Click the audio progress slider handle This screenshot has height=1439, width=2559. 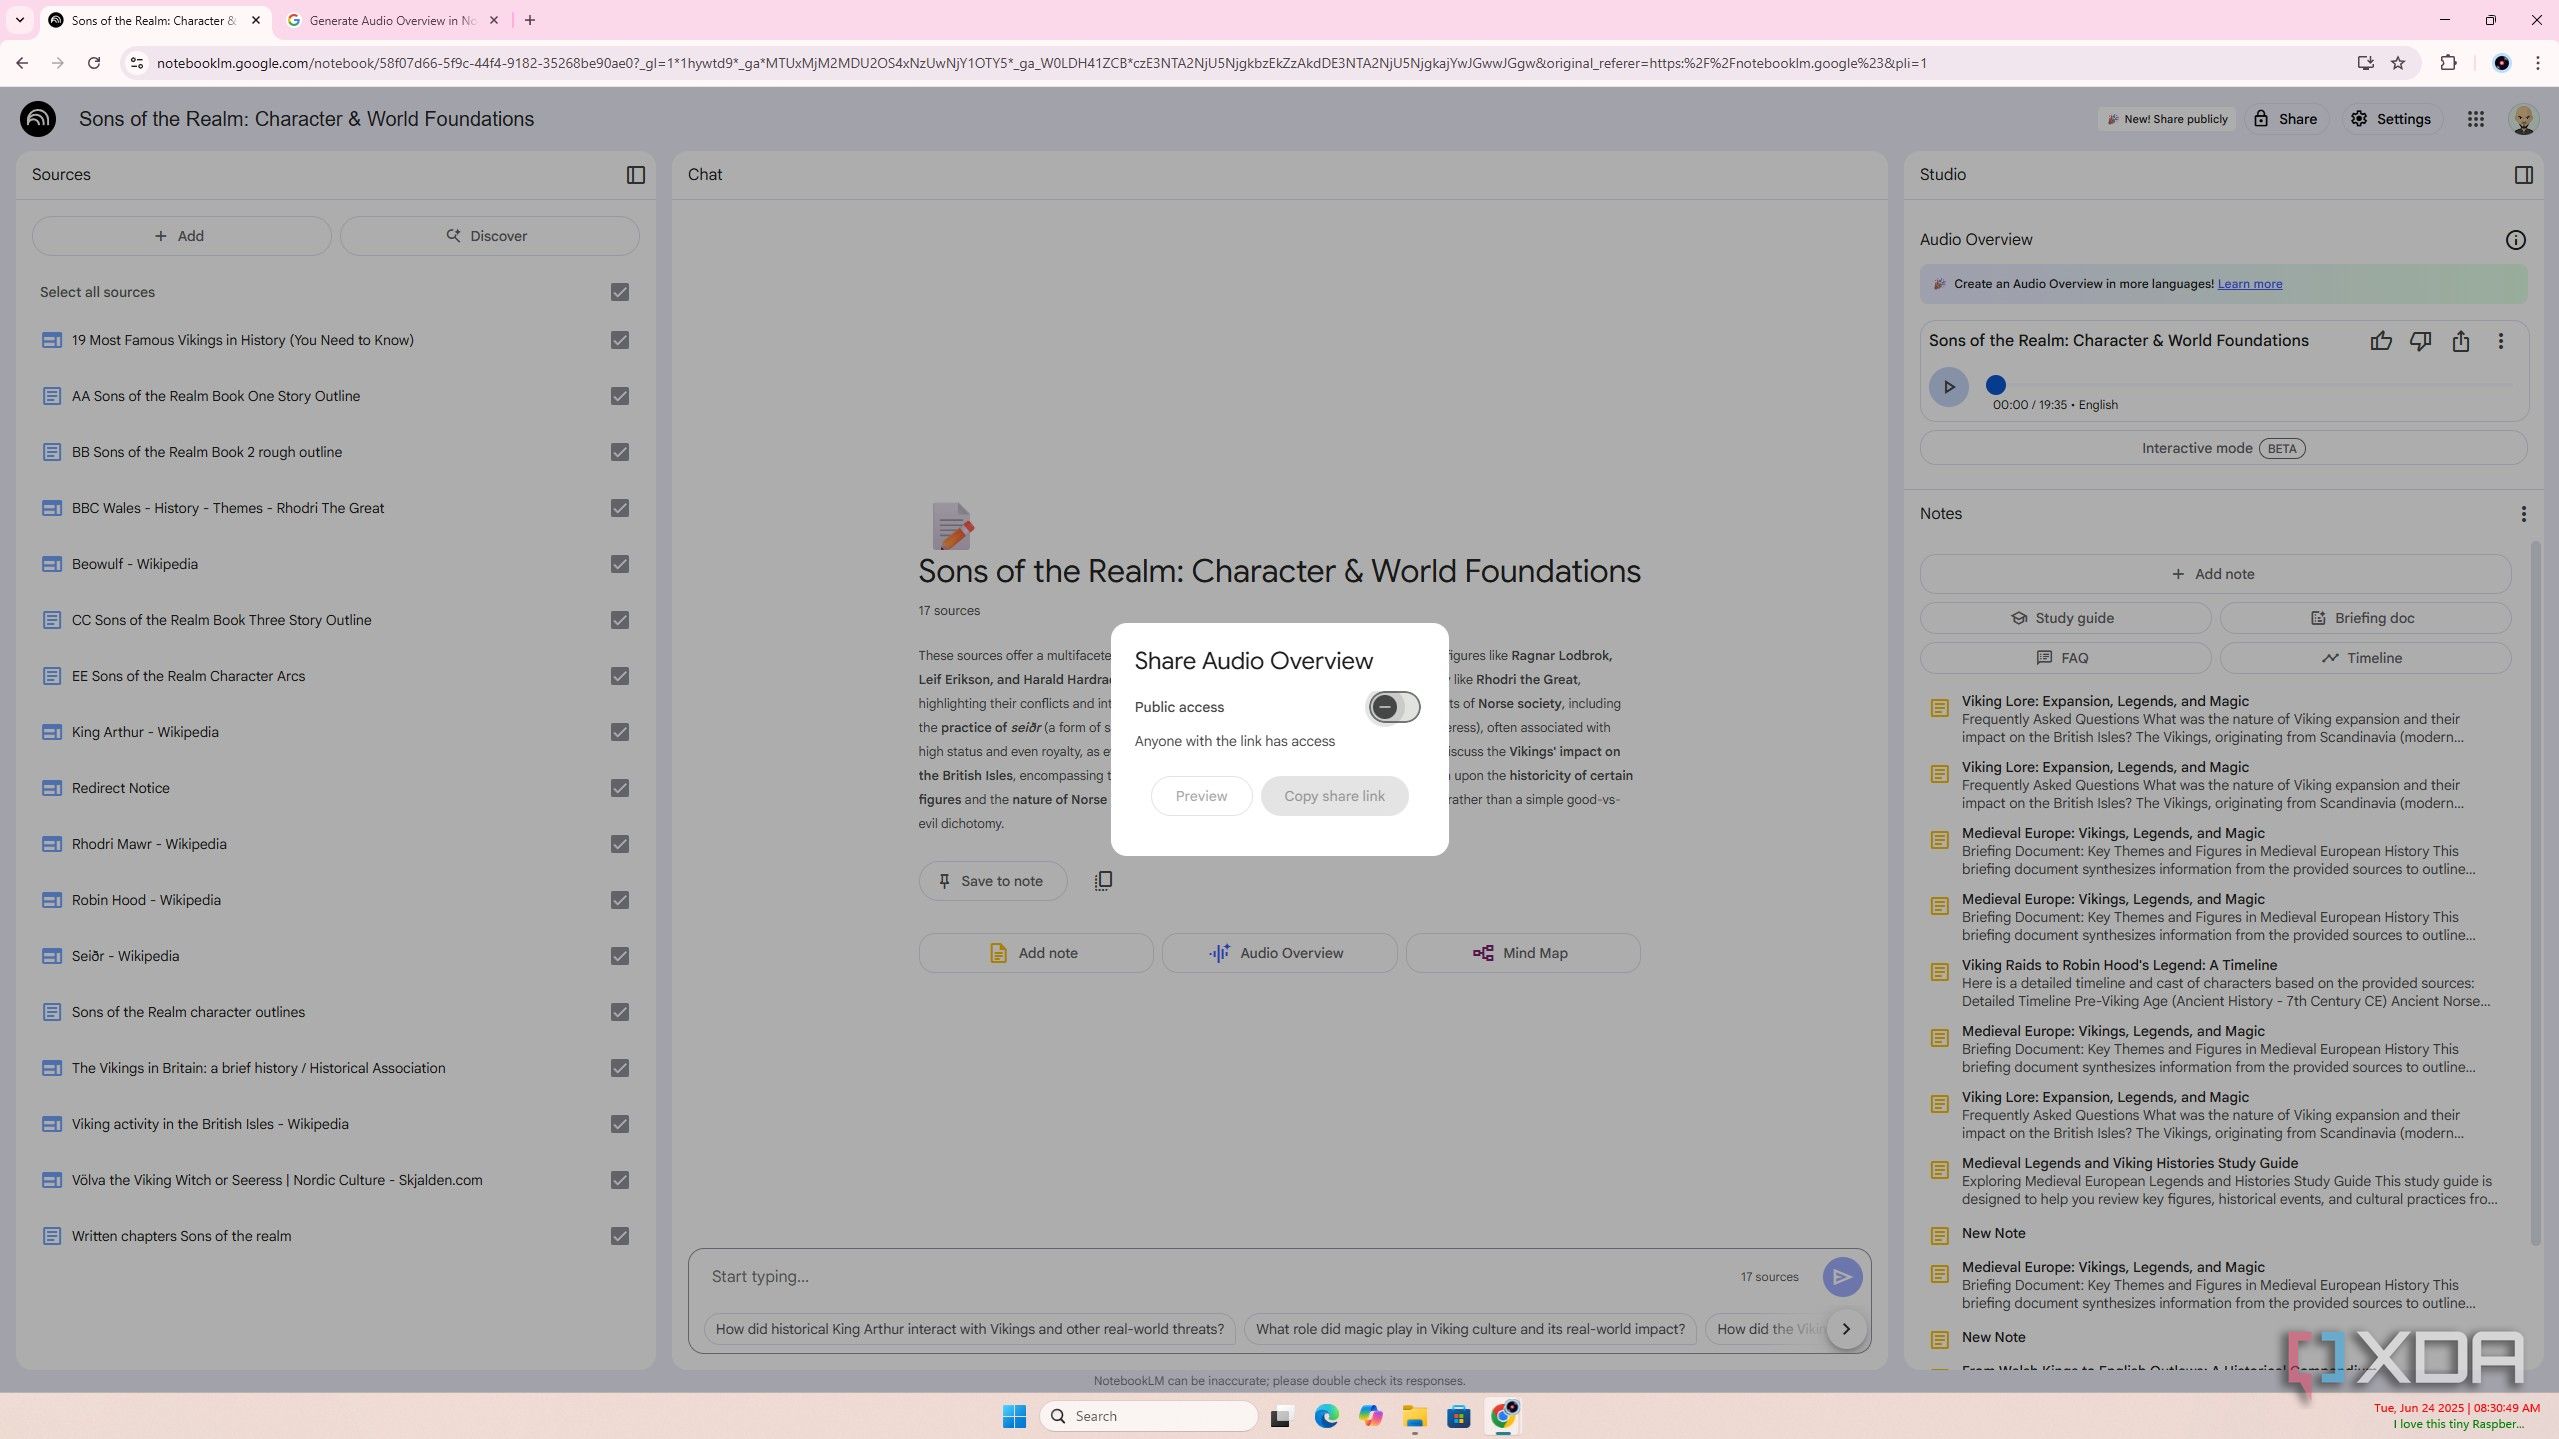[1995, 385]
